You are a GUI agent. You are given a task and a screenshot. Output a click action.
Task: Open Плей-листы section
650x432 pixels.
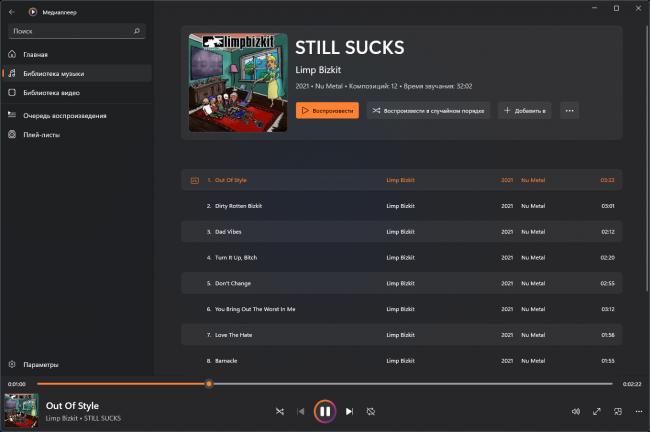coord(77,134)
